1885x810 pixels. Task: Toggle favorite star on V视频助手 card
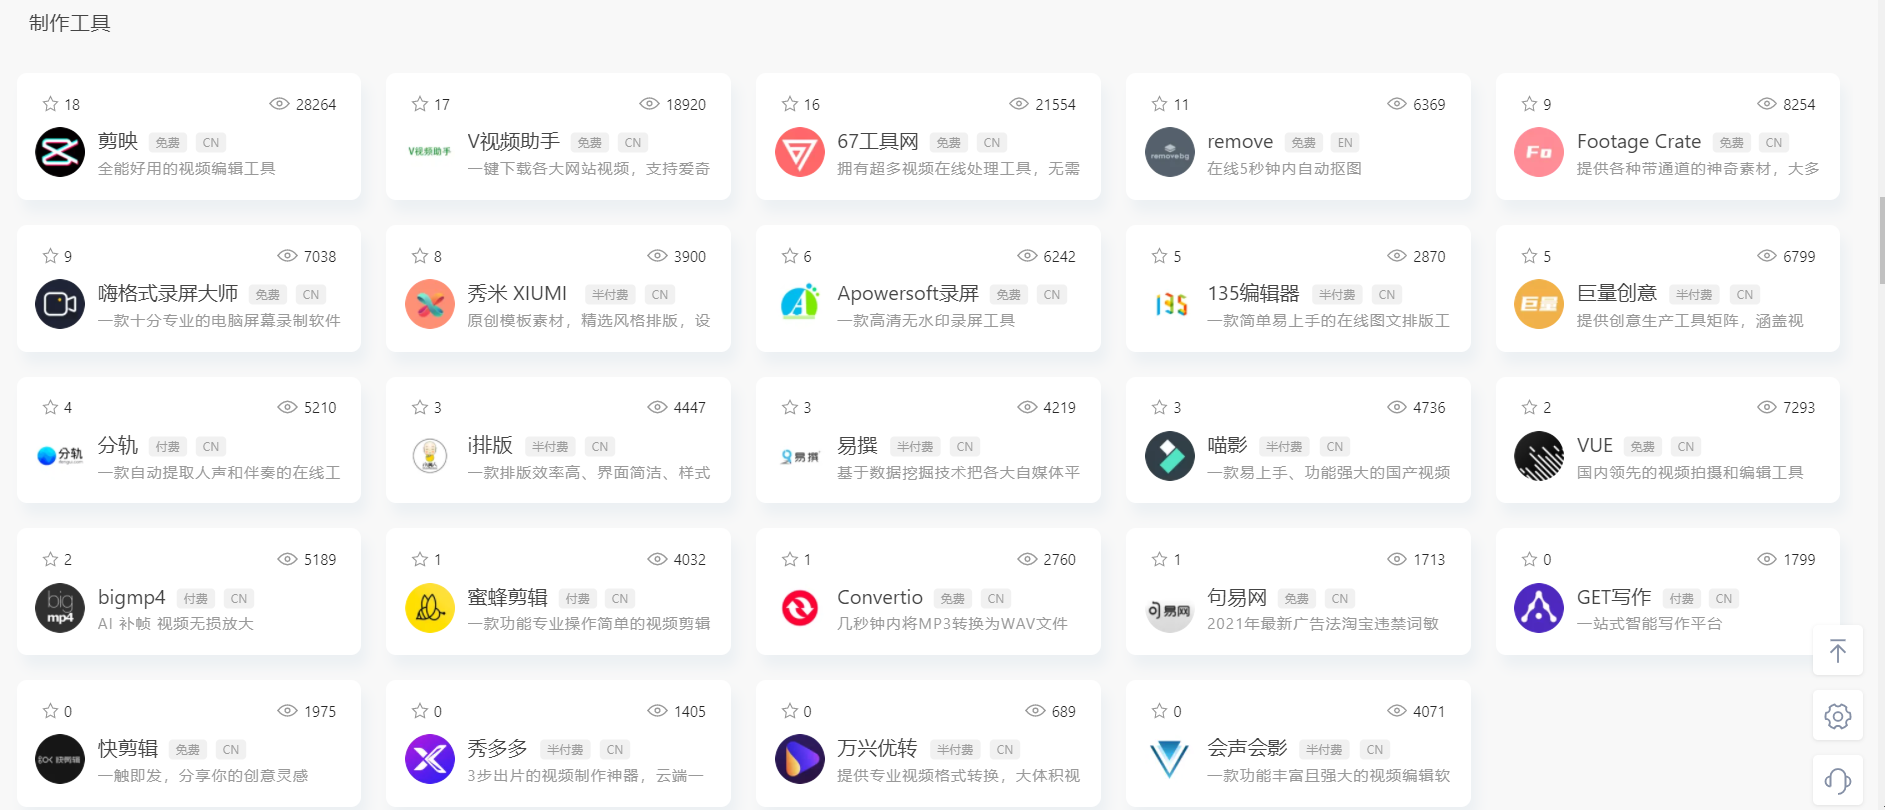[420, 103]
